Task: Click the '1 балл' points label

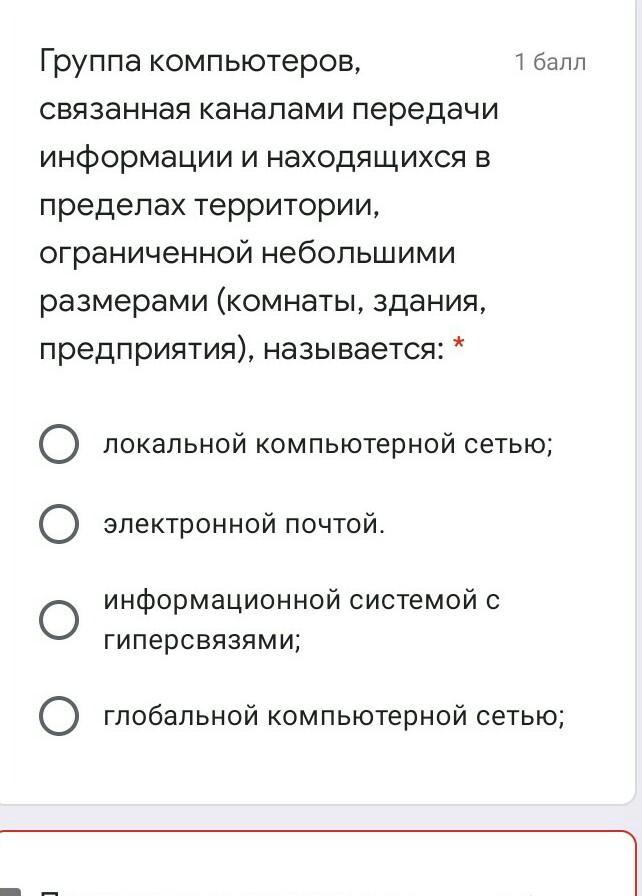Action: 550,62
